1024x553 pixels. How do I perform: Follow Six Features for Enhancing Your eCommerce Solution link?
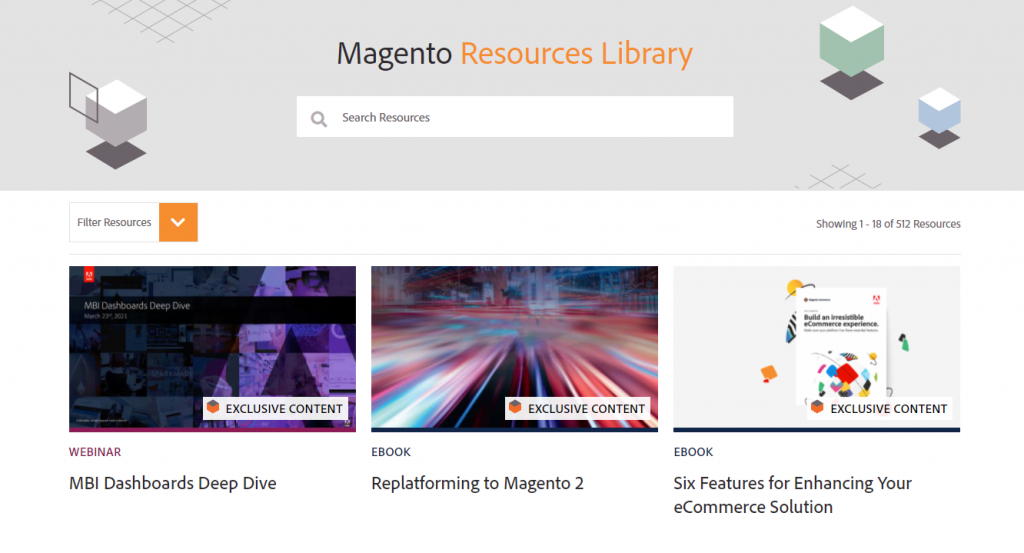tap(793, 495)
